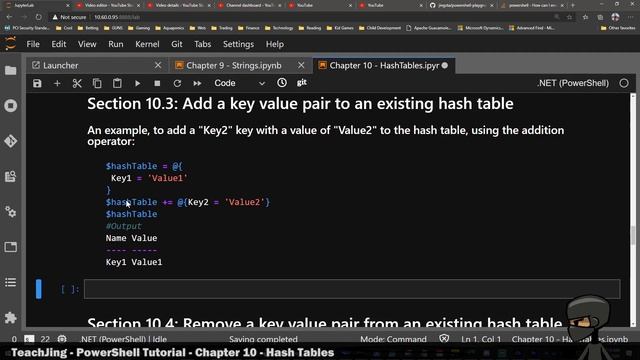Open the Reading bookmarks folder
The width and height of the screenshot is (640, 360).
[310, 28]
